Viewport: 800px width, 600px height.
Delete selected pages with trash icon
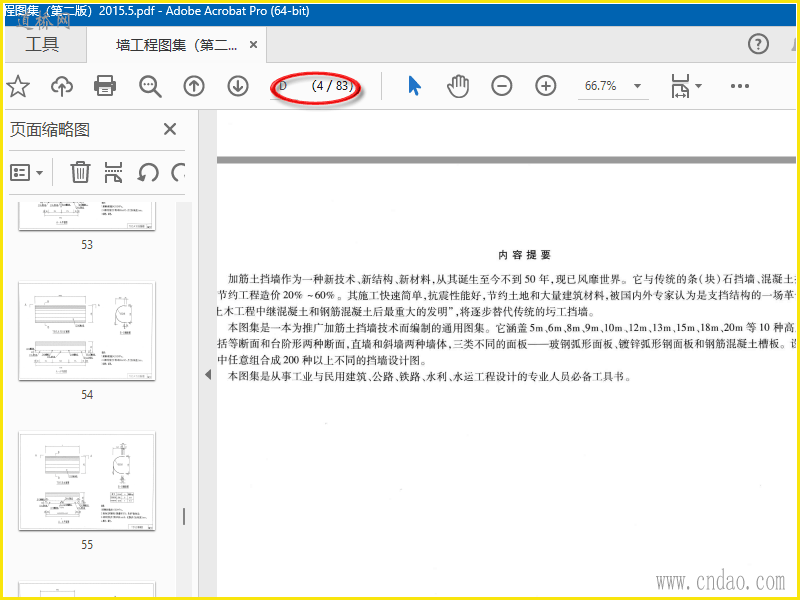click(80, 172)
